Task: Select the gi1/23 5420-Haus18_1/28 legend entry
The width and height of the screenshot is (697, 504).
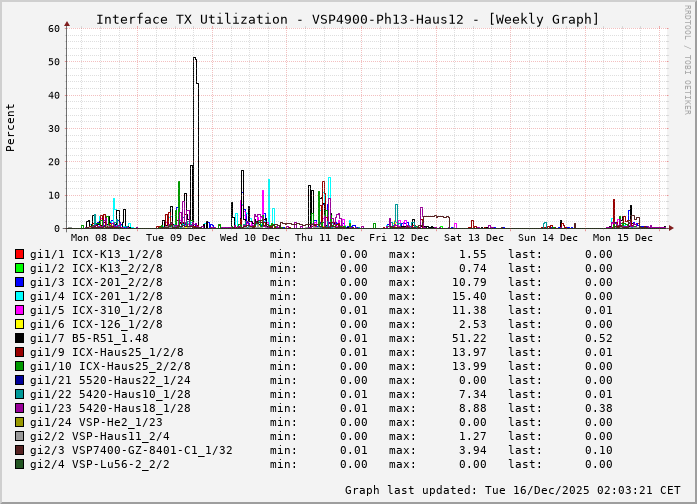Action: point(110,408)
